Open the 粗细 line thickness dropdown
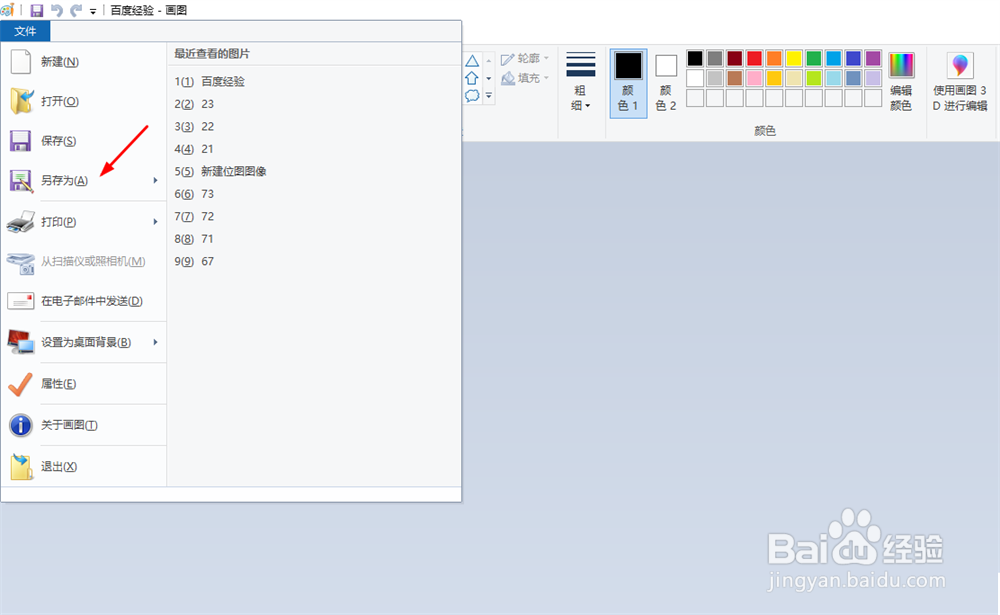This screenshot has height=615, width=1000. [580, 82]
